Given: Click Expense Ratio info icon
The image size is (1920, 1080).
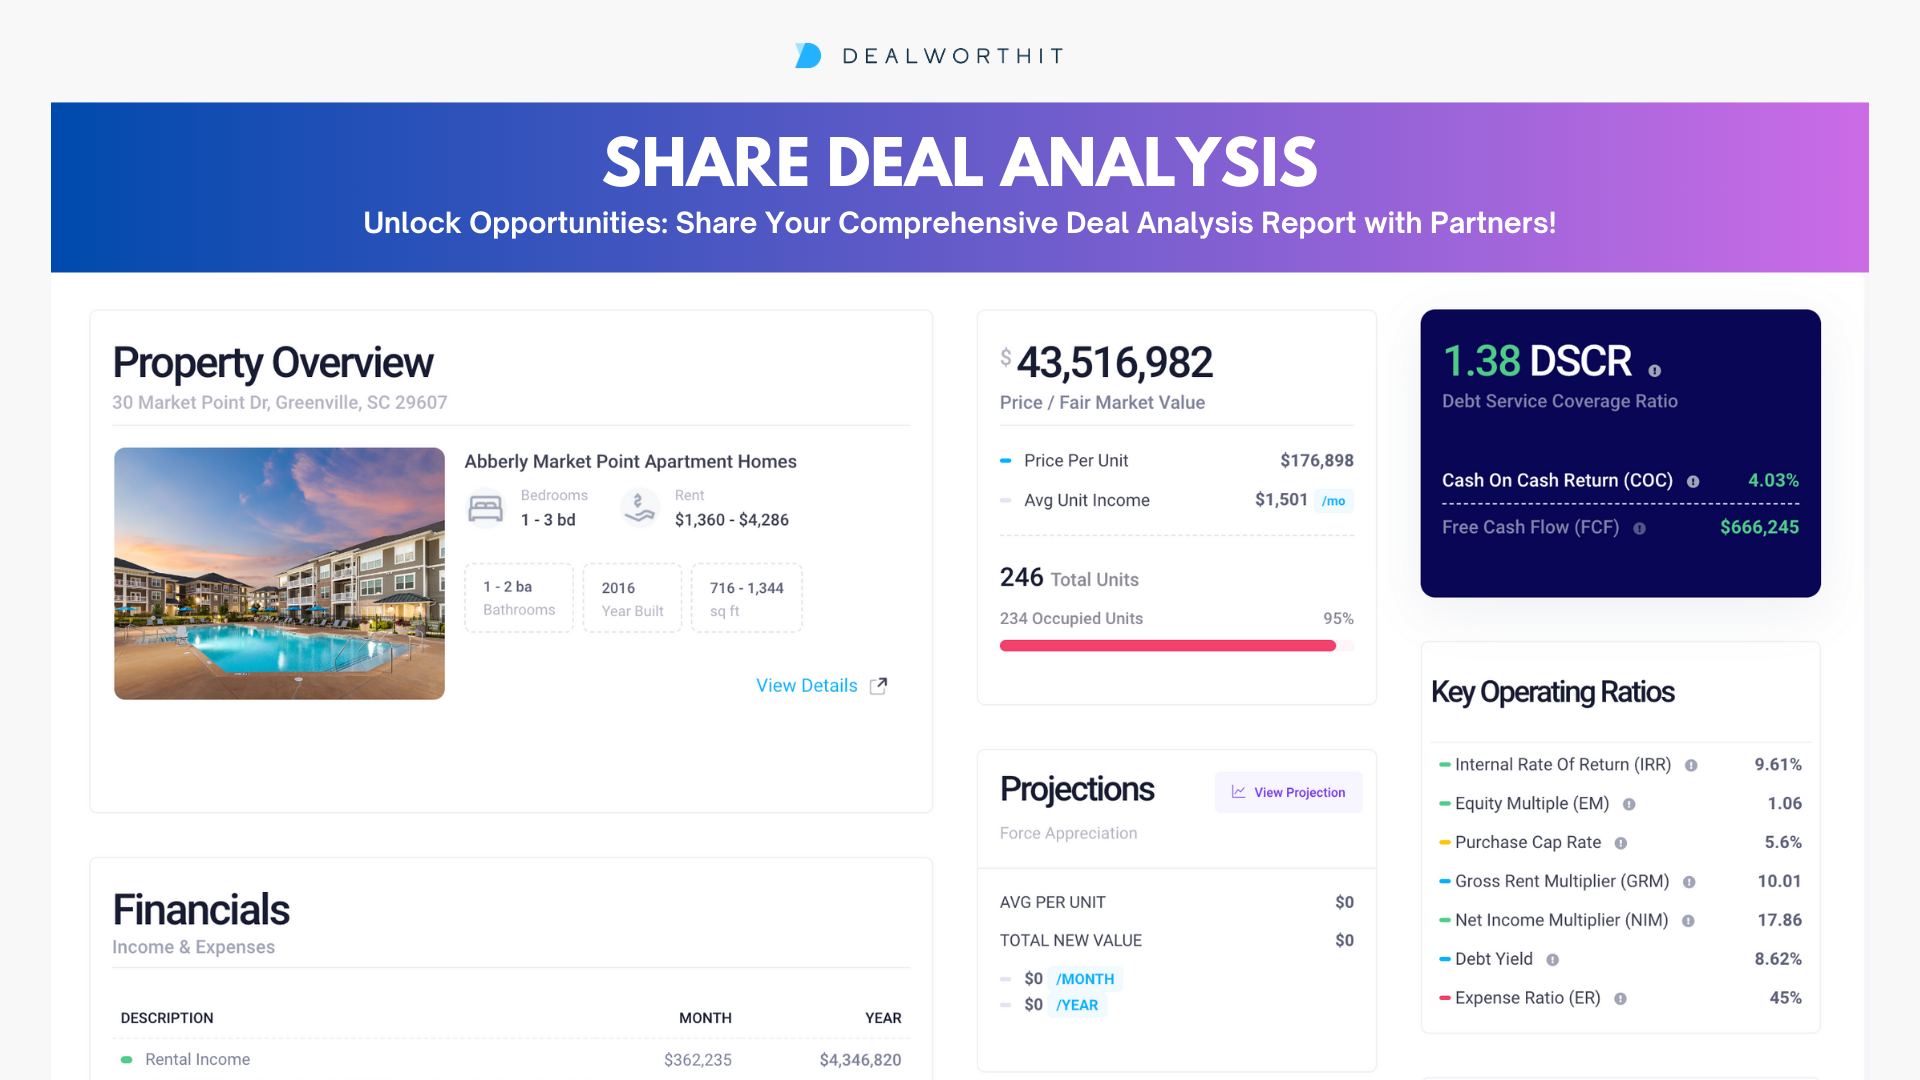Looking at the screenshot, I should point(1620,999).
